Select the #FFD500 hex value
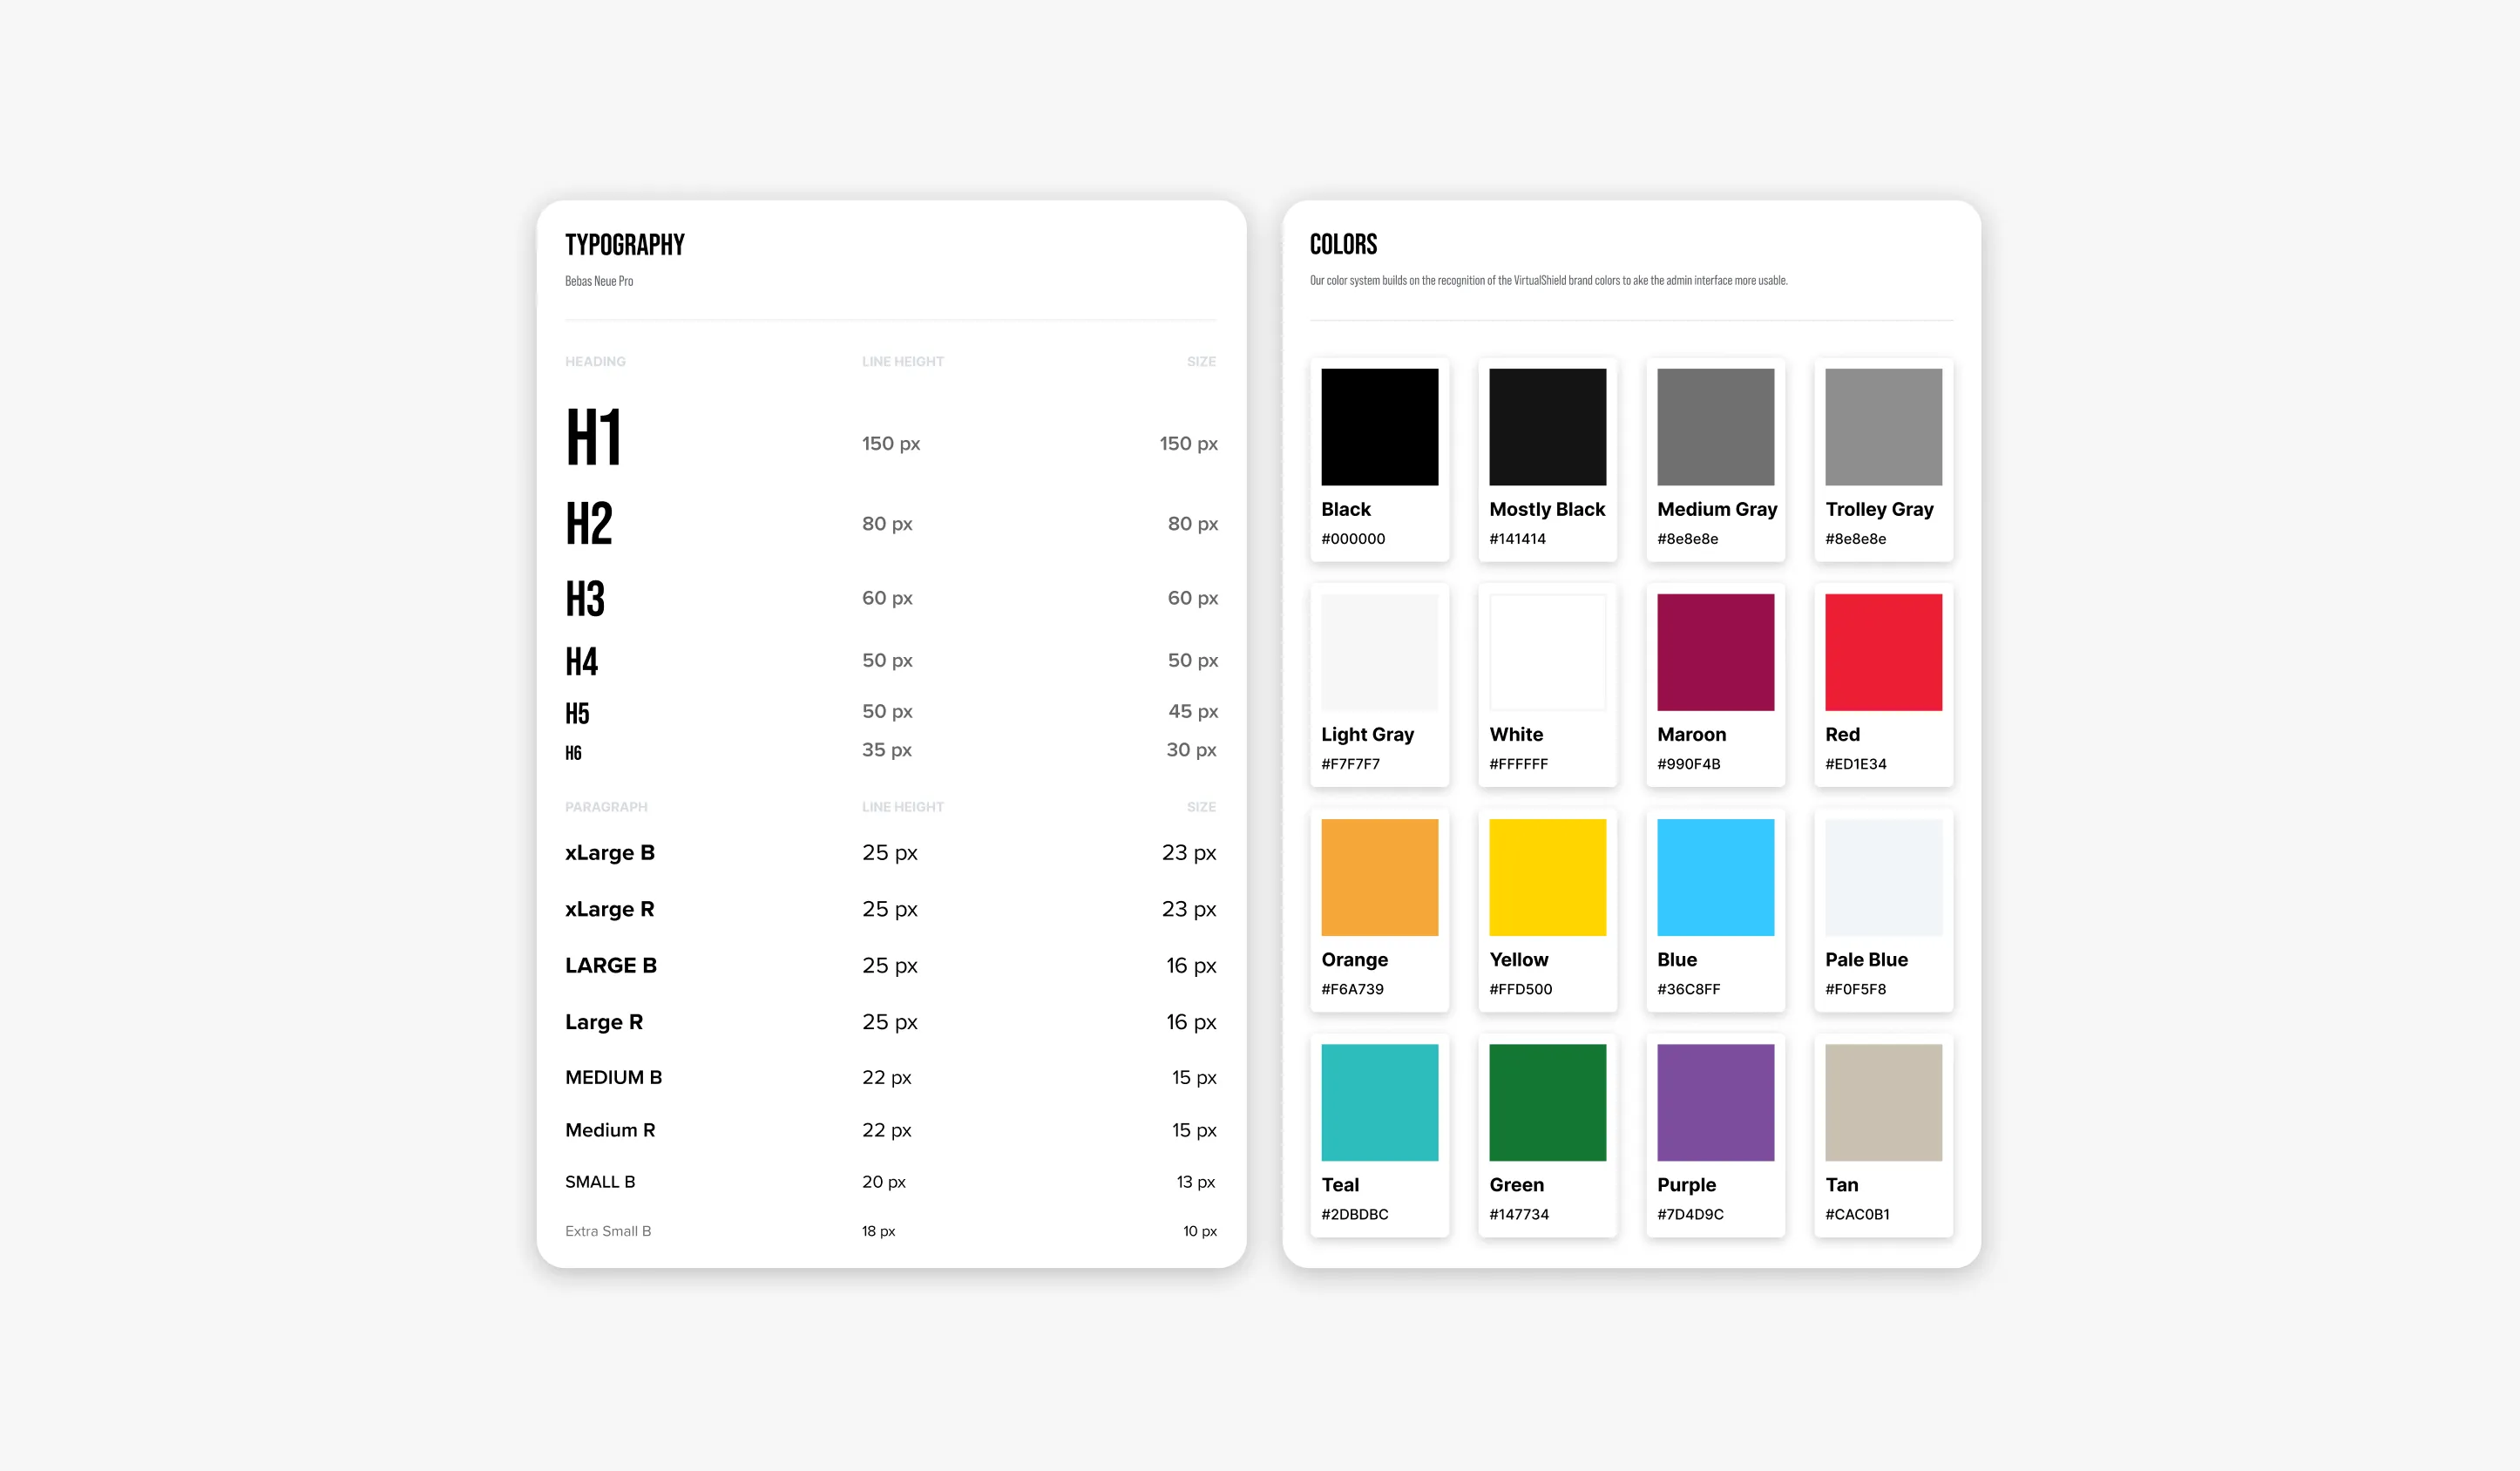Screen dimensions: 2520x1471 coord(1520,988)
